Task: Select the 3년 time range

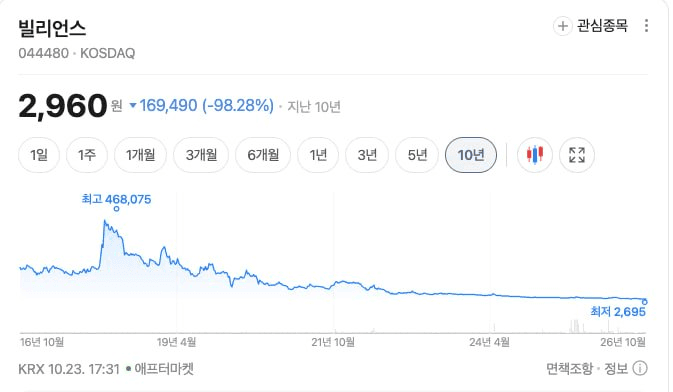Action: 367,155
